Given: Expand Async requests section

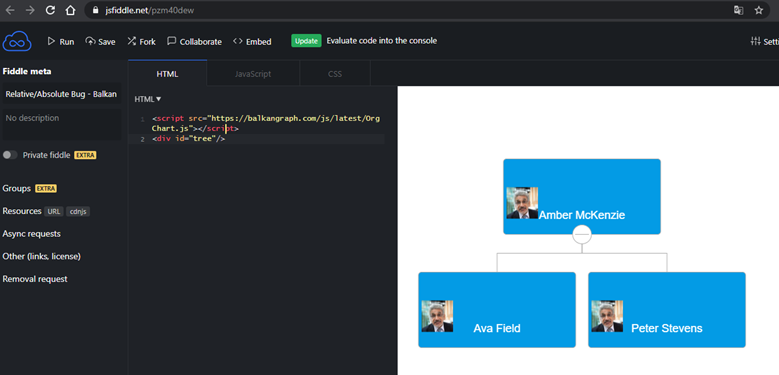Looking at the screenshot, I should click(x=32, y=233).
